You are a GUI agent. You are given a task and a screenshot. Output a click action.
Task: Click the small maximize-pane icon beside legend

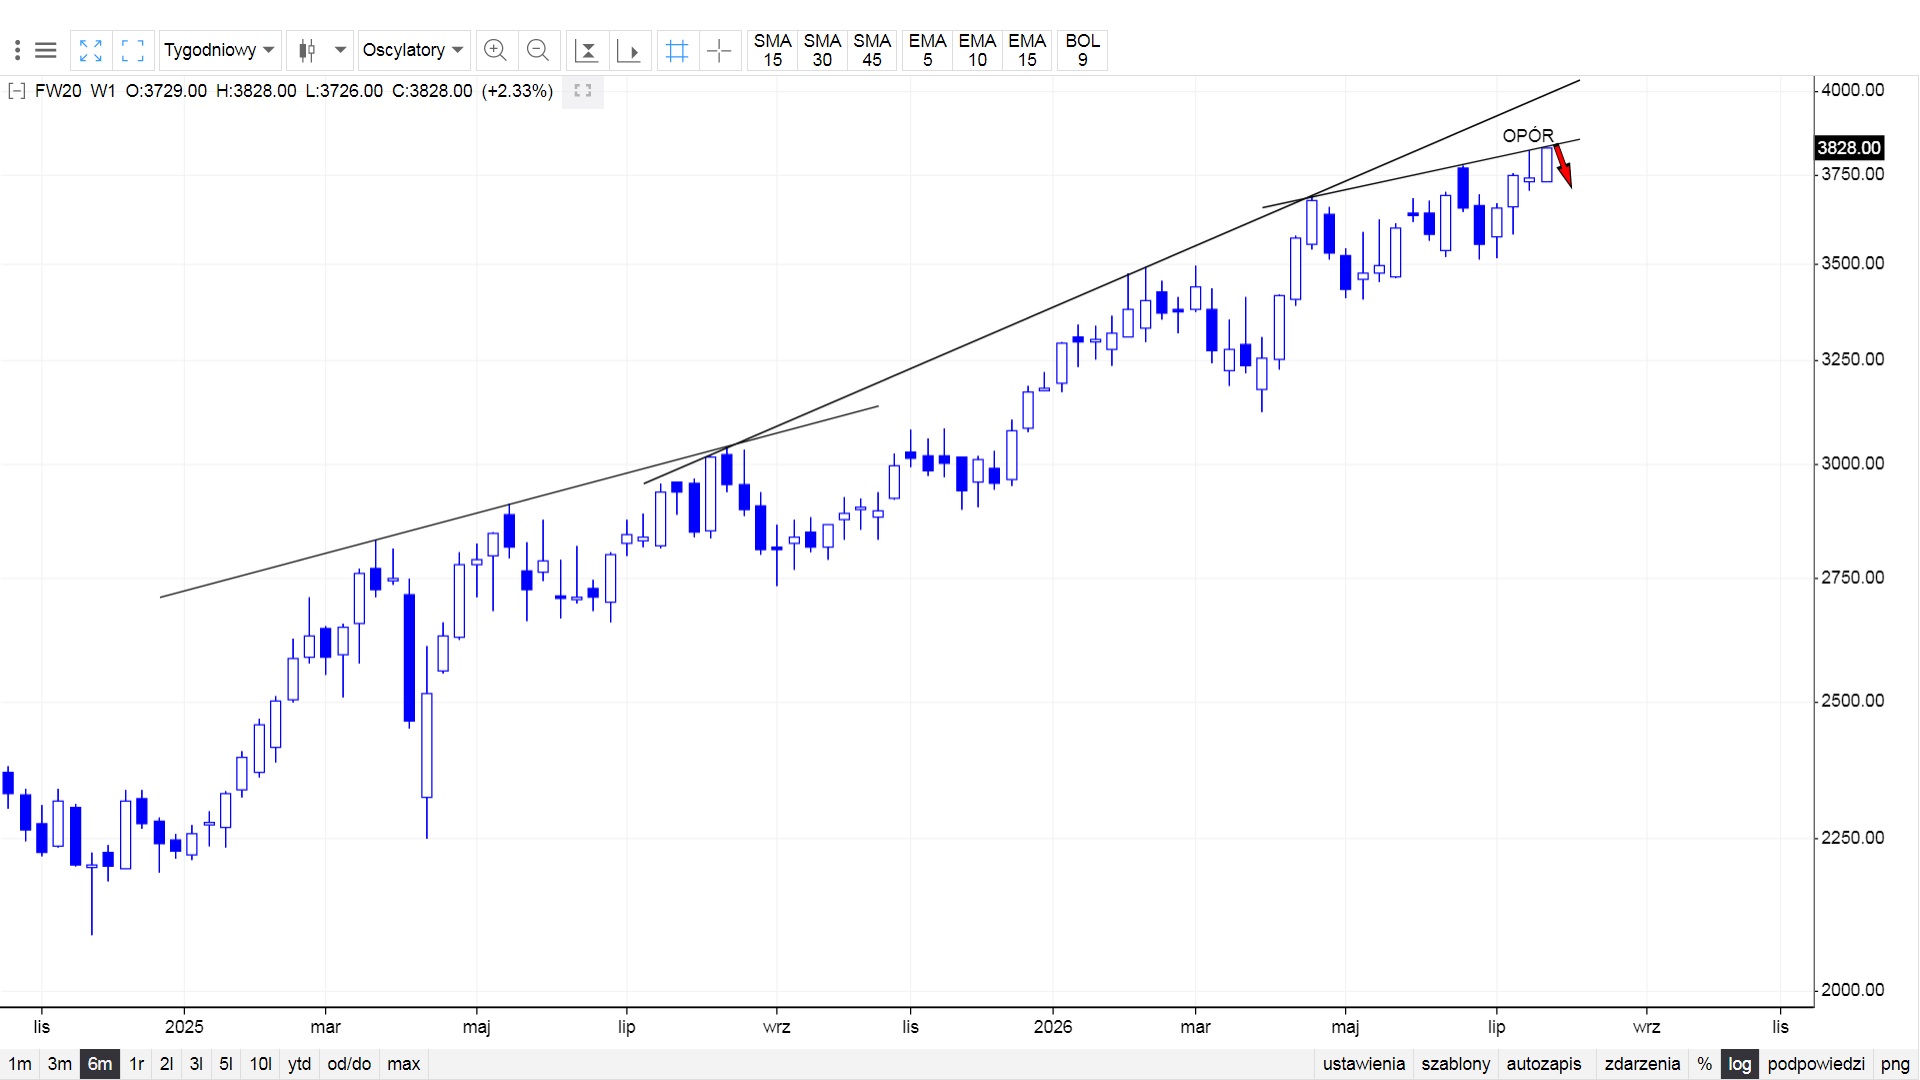(x=583, y=91)
